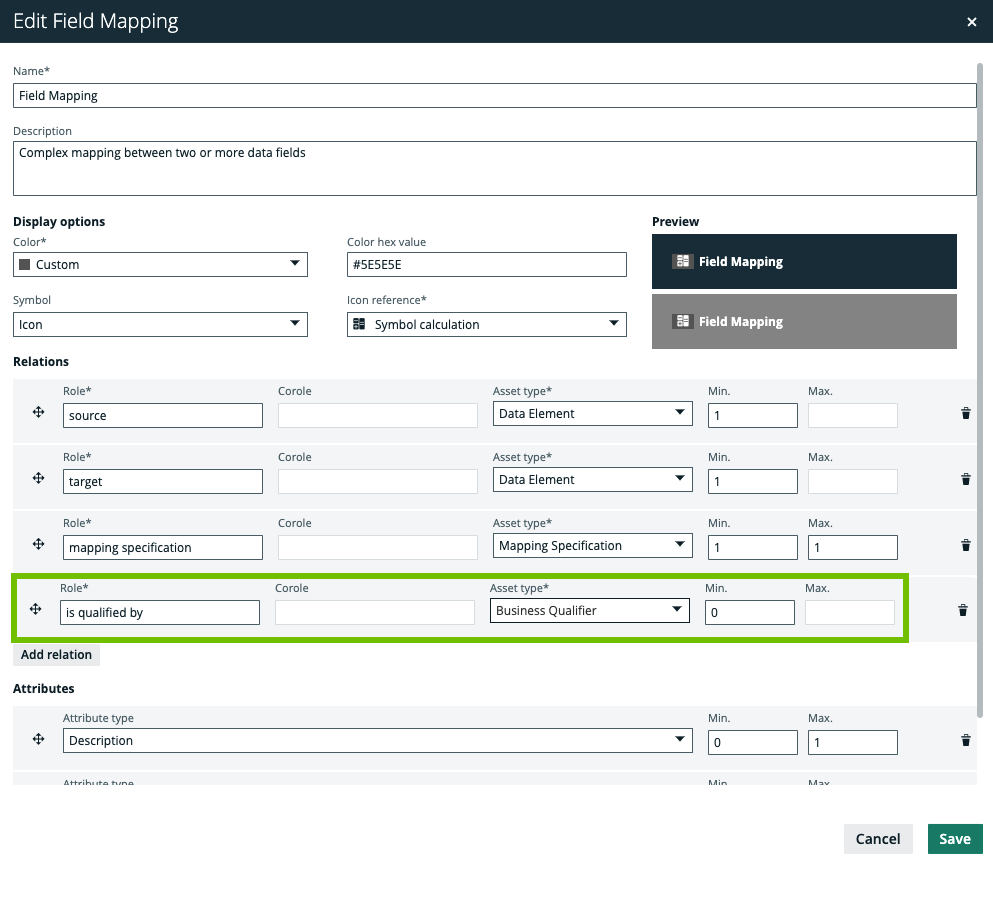Click the drag handle of the Description attribute
The width and height of the screenshot is (993, 900).
[38, 739]
